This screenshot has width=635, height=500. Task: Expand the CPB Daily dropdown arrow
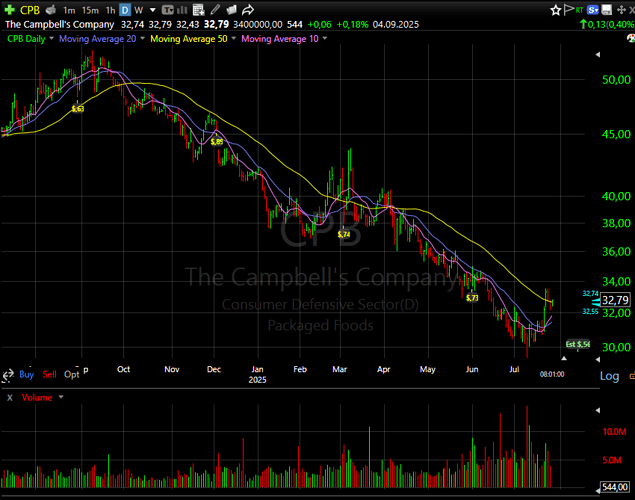51,38
